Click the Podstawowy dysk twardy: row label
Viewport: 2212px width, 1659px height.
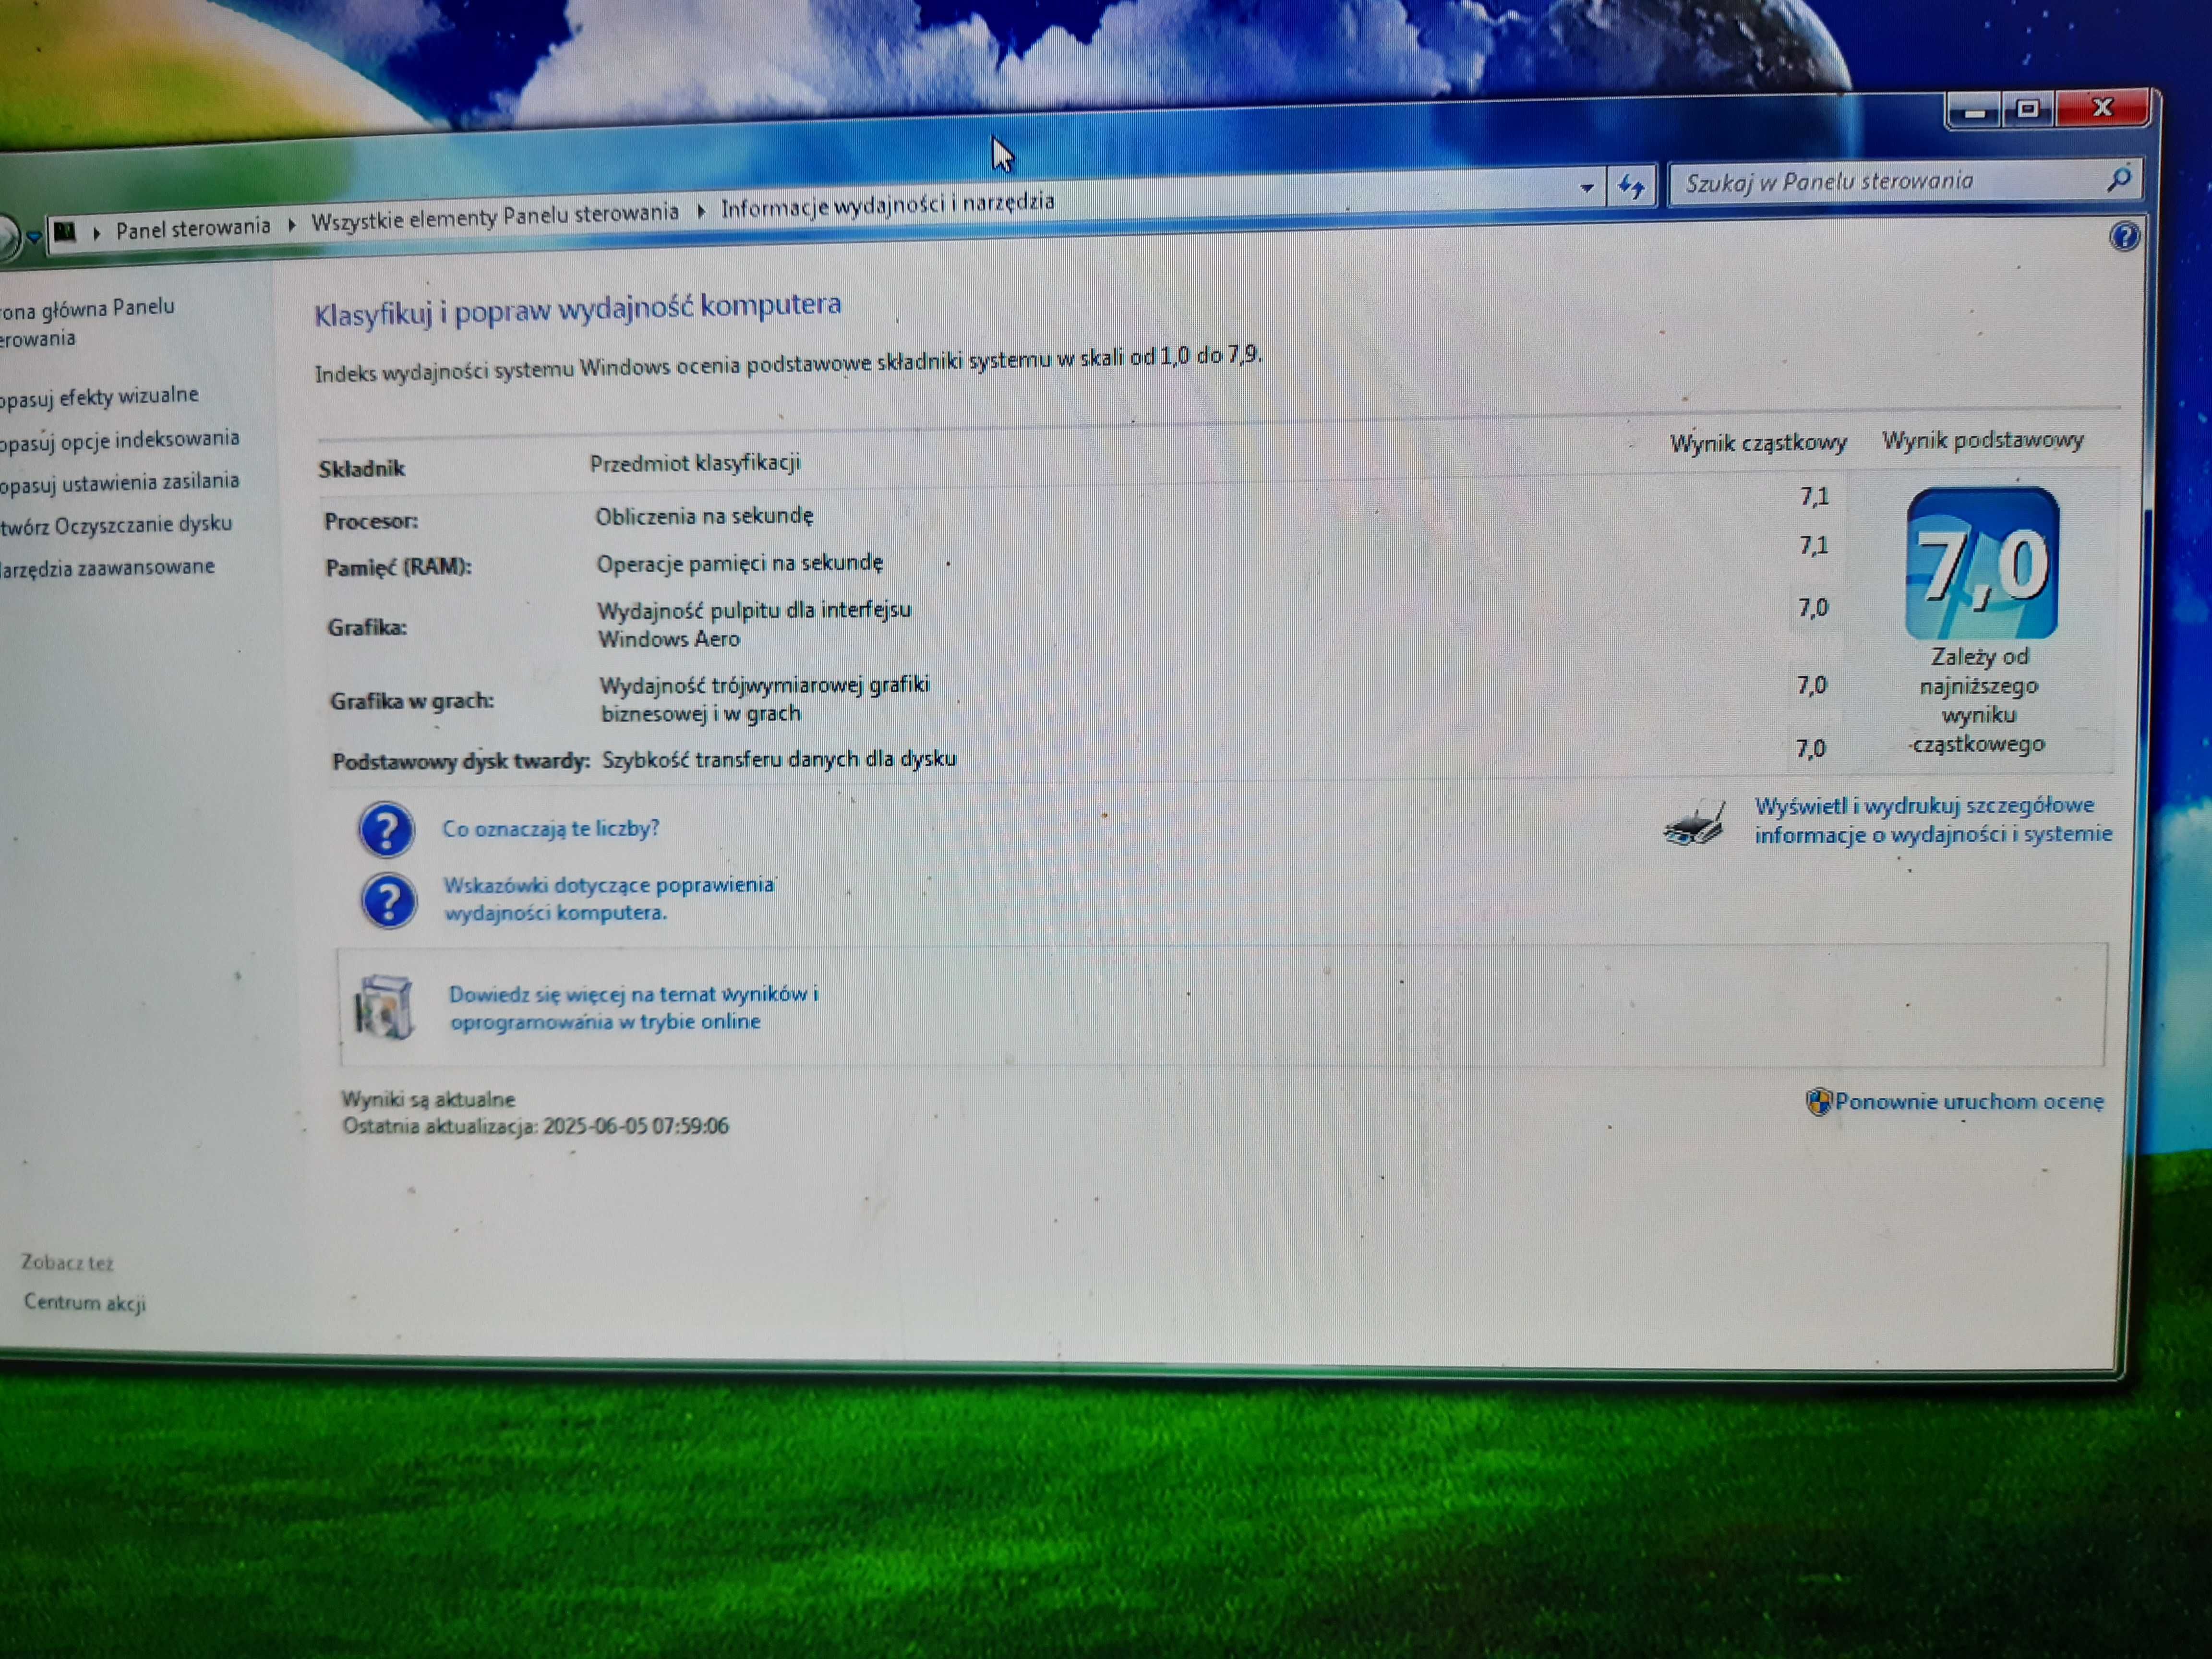click(x=461, y=761)
